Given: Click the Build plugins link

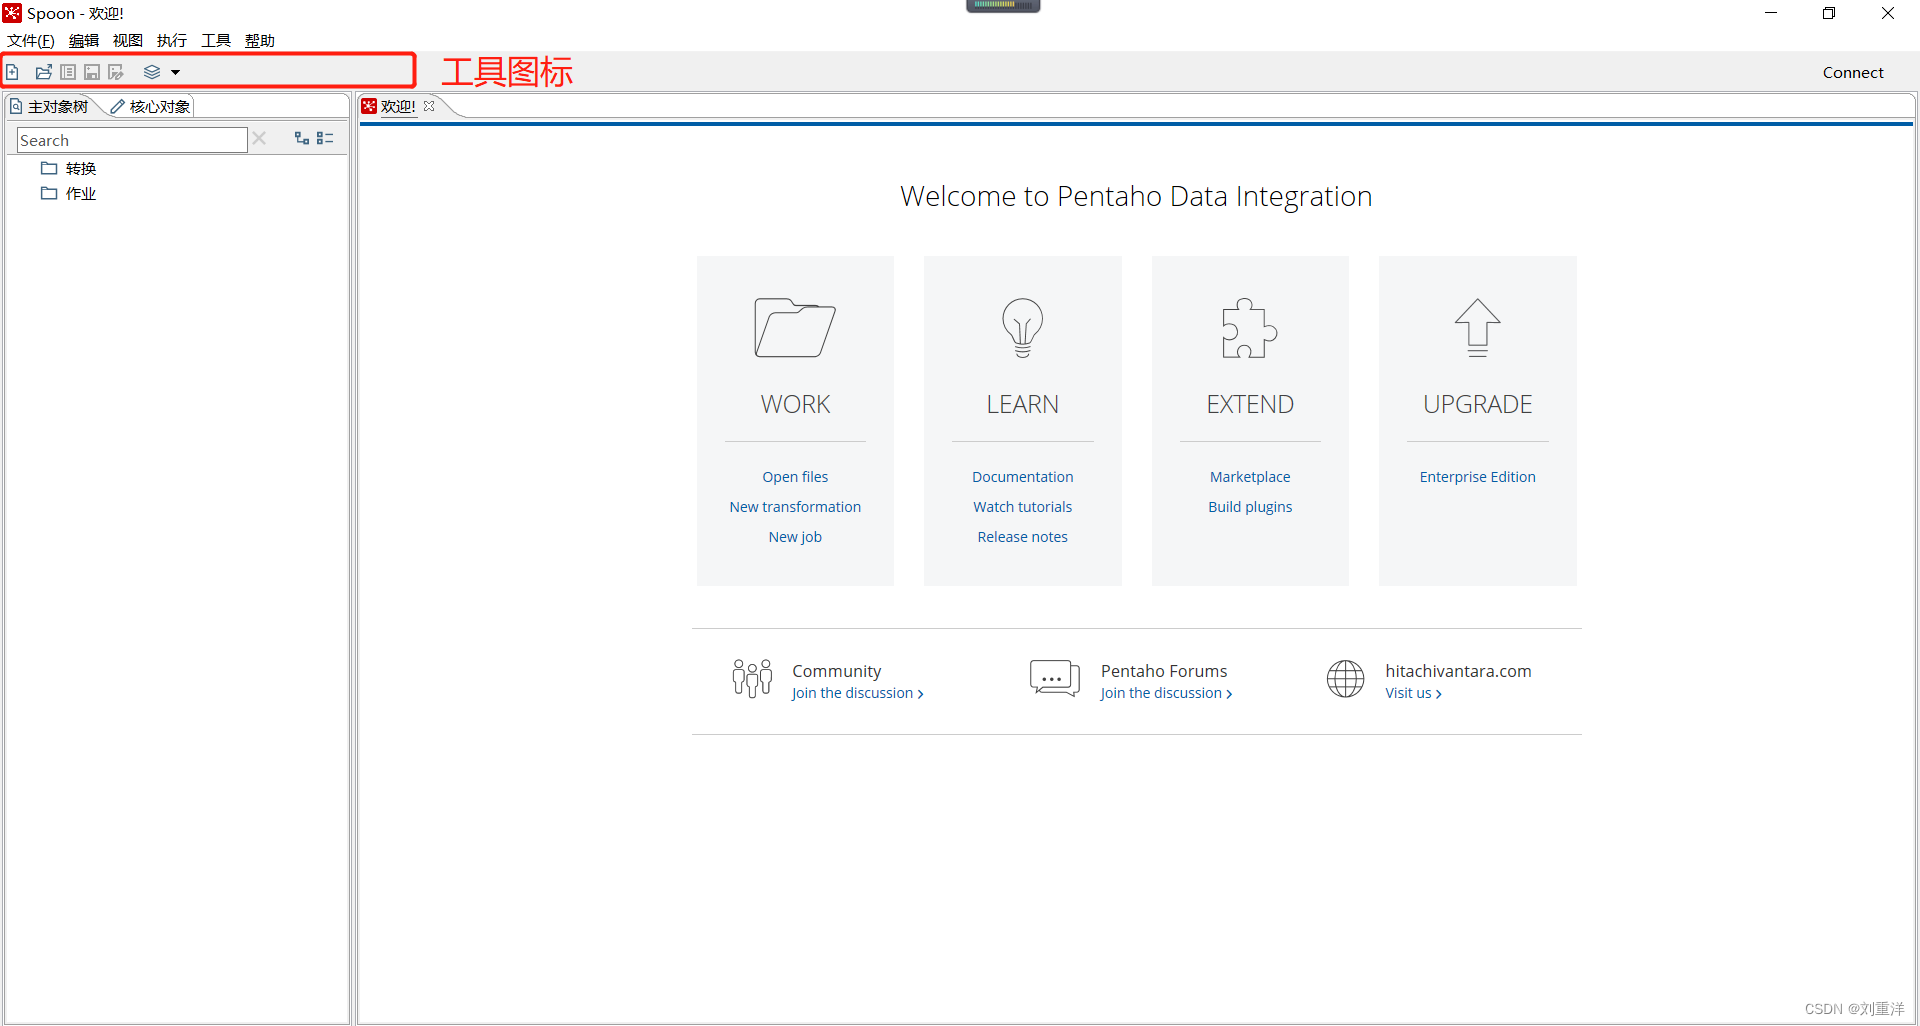Looking at the screenshot, I should click(1250, 507).
